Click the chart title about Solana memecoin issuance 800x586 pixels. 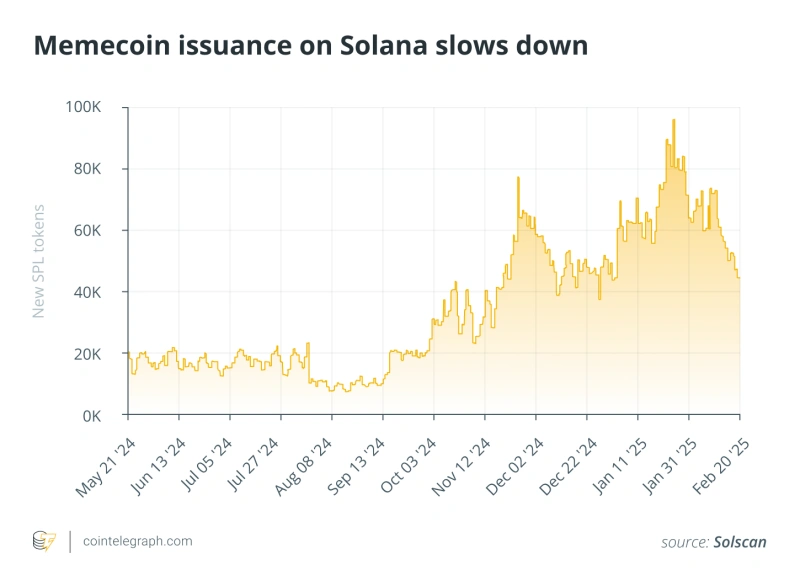point(311,45)
